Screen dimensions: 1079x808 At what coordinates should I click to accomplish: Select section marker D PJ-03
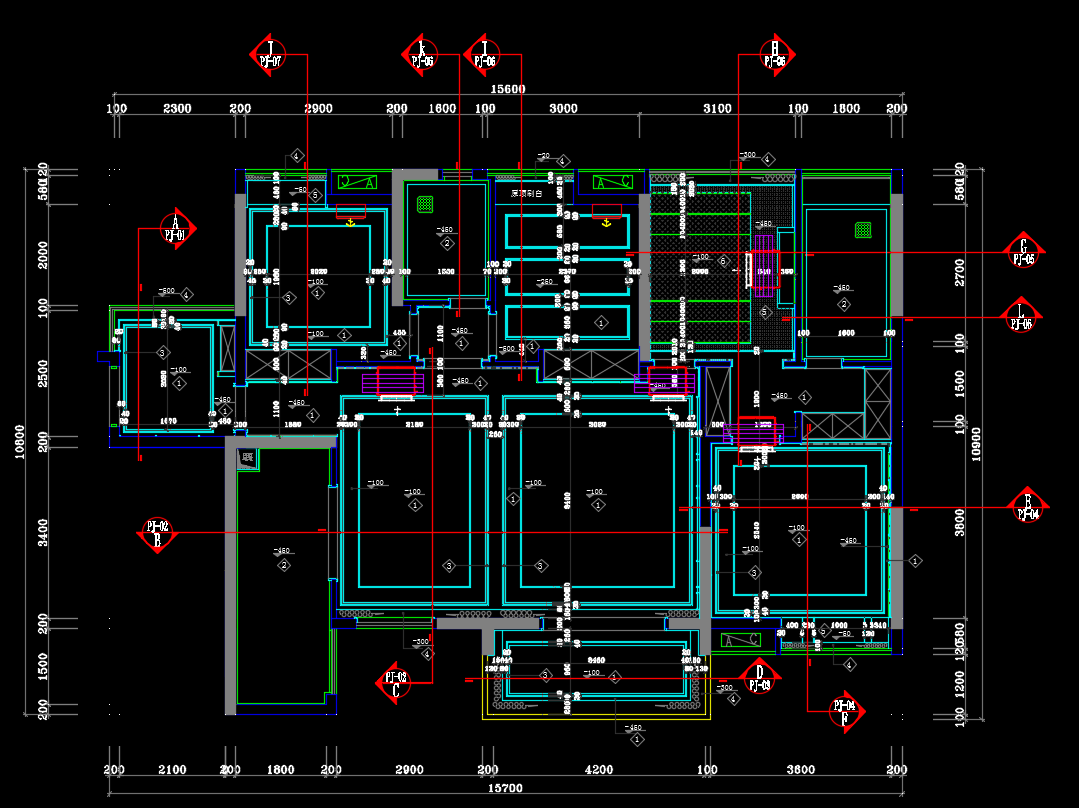click(x=760, y=678)
